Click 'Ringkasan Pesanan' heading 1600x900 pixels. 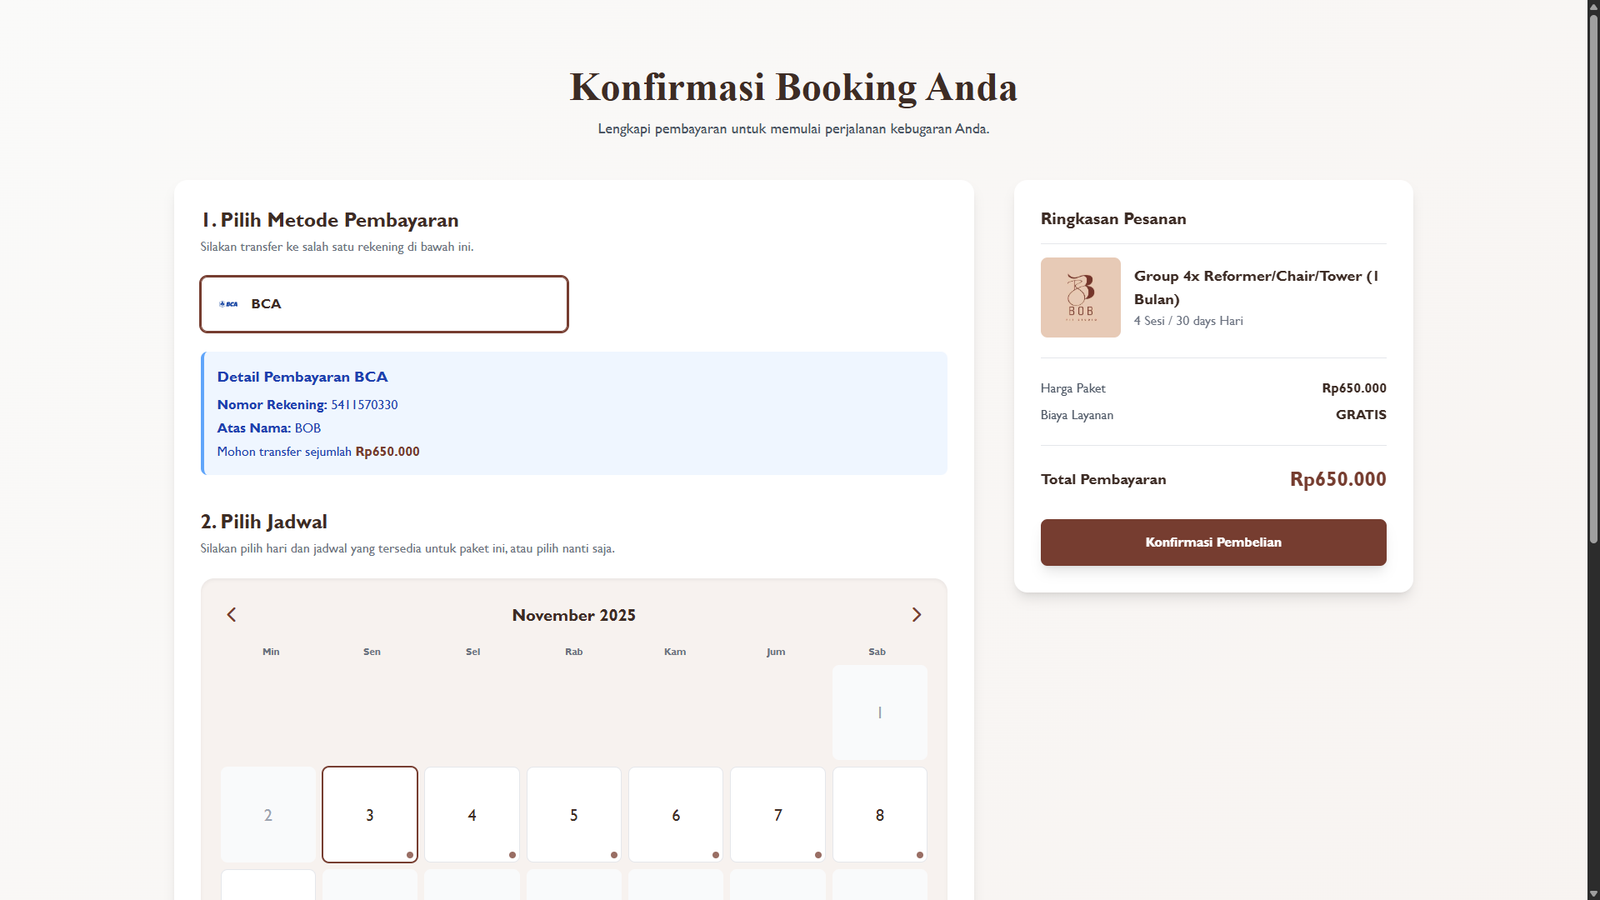[1113, 219]
